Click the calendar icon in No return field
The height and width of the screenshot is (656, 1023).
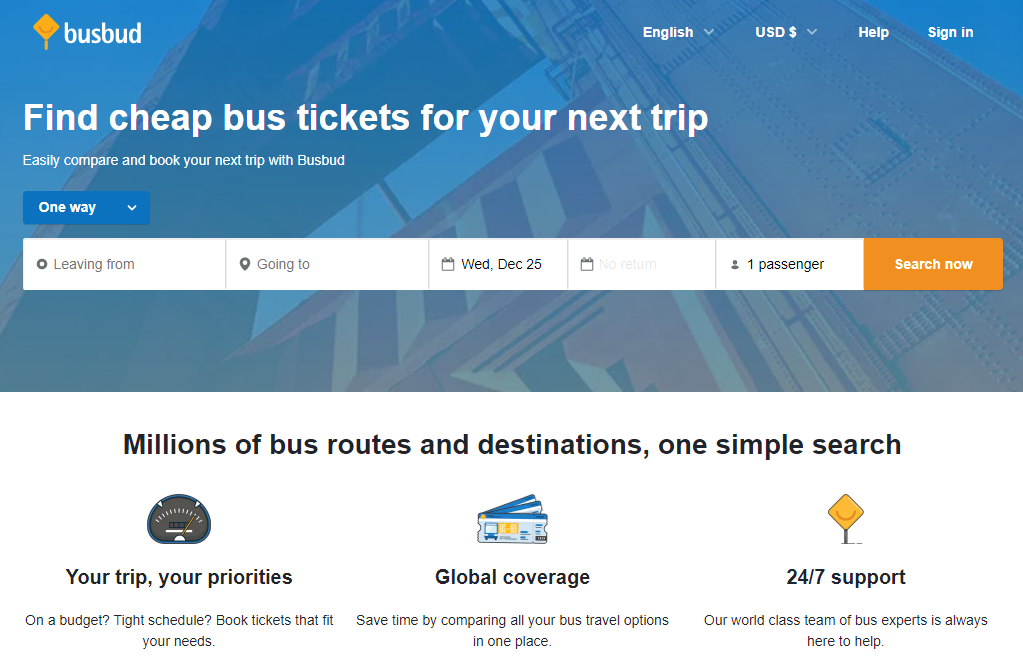[587, 263]
